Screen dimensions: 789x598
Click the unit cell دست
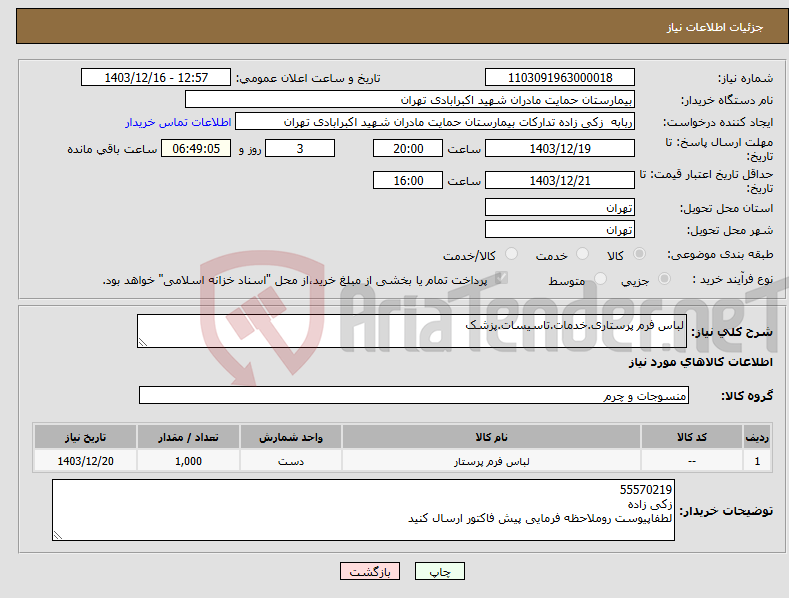[291, 461]
